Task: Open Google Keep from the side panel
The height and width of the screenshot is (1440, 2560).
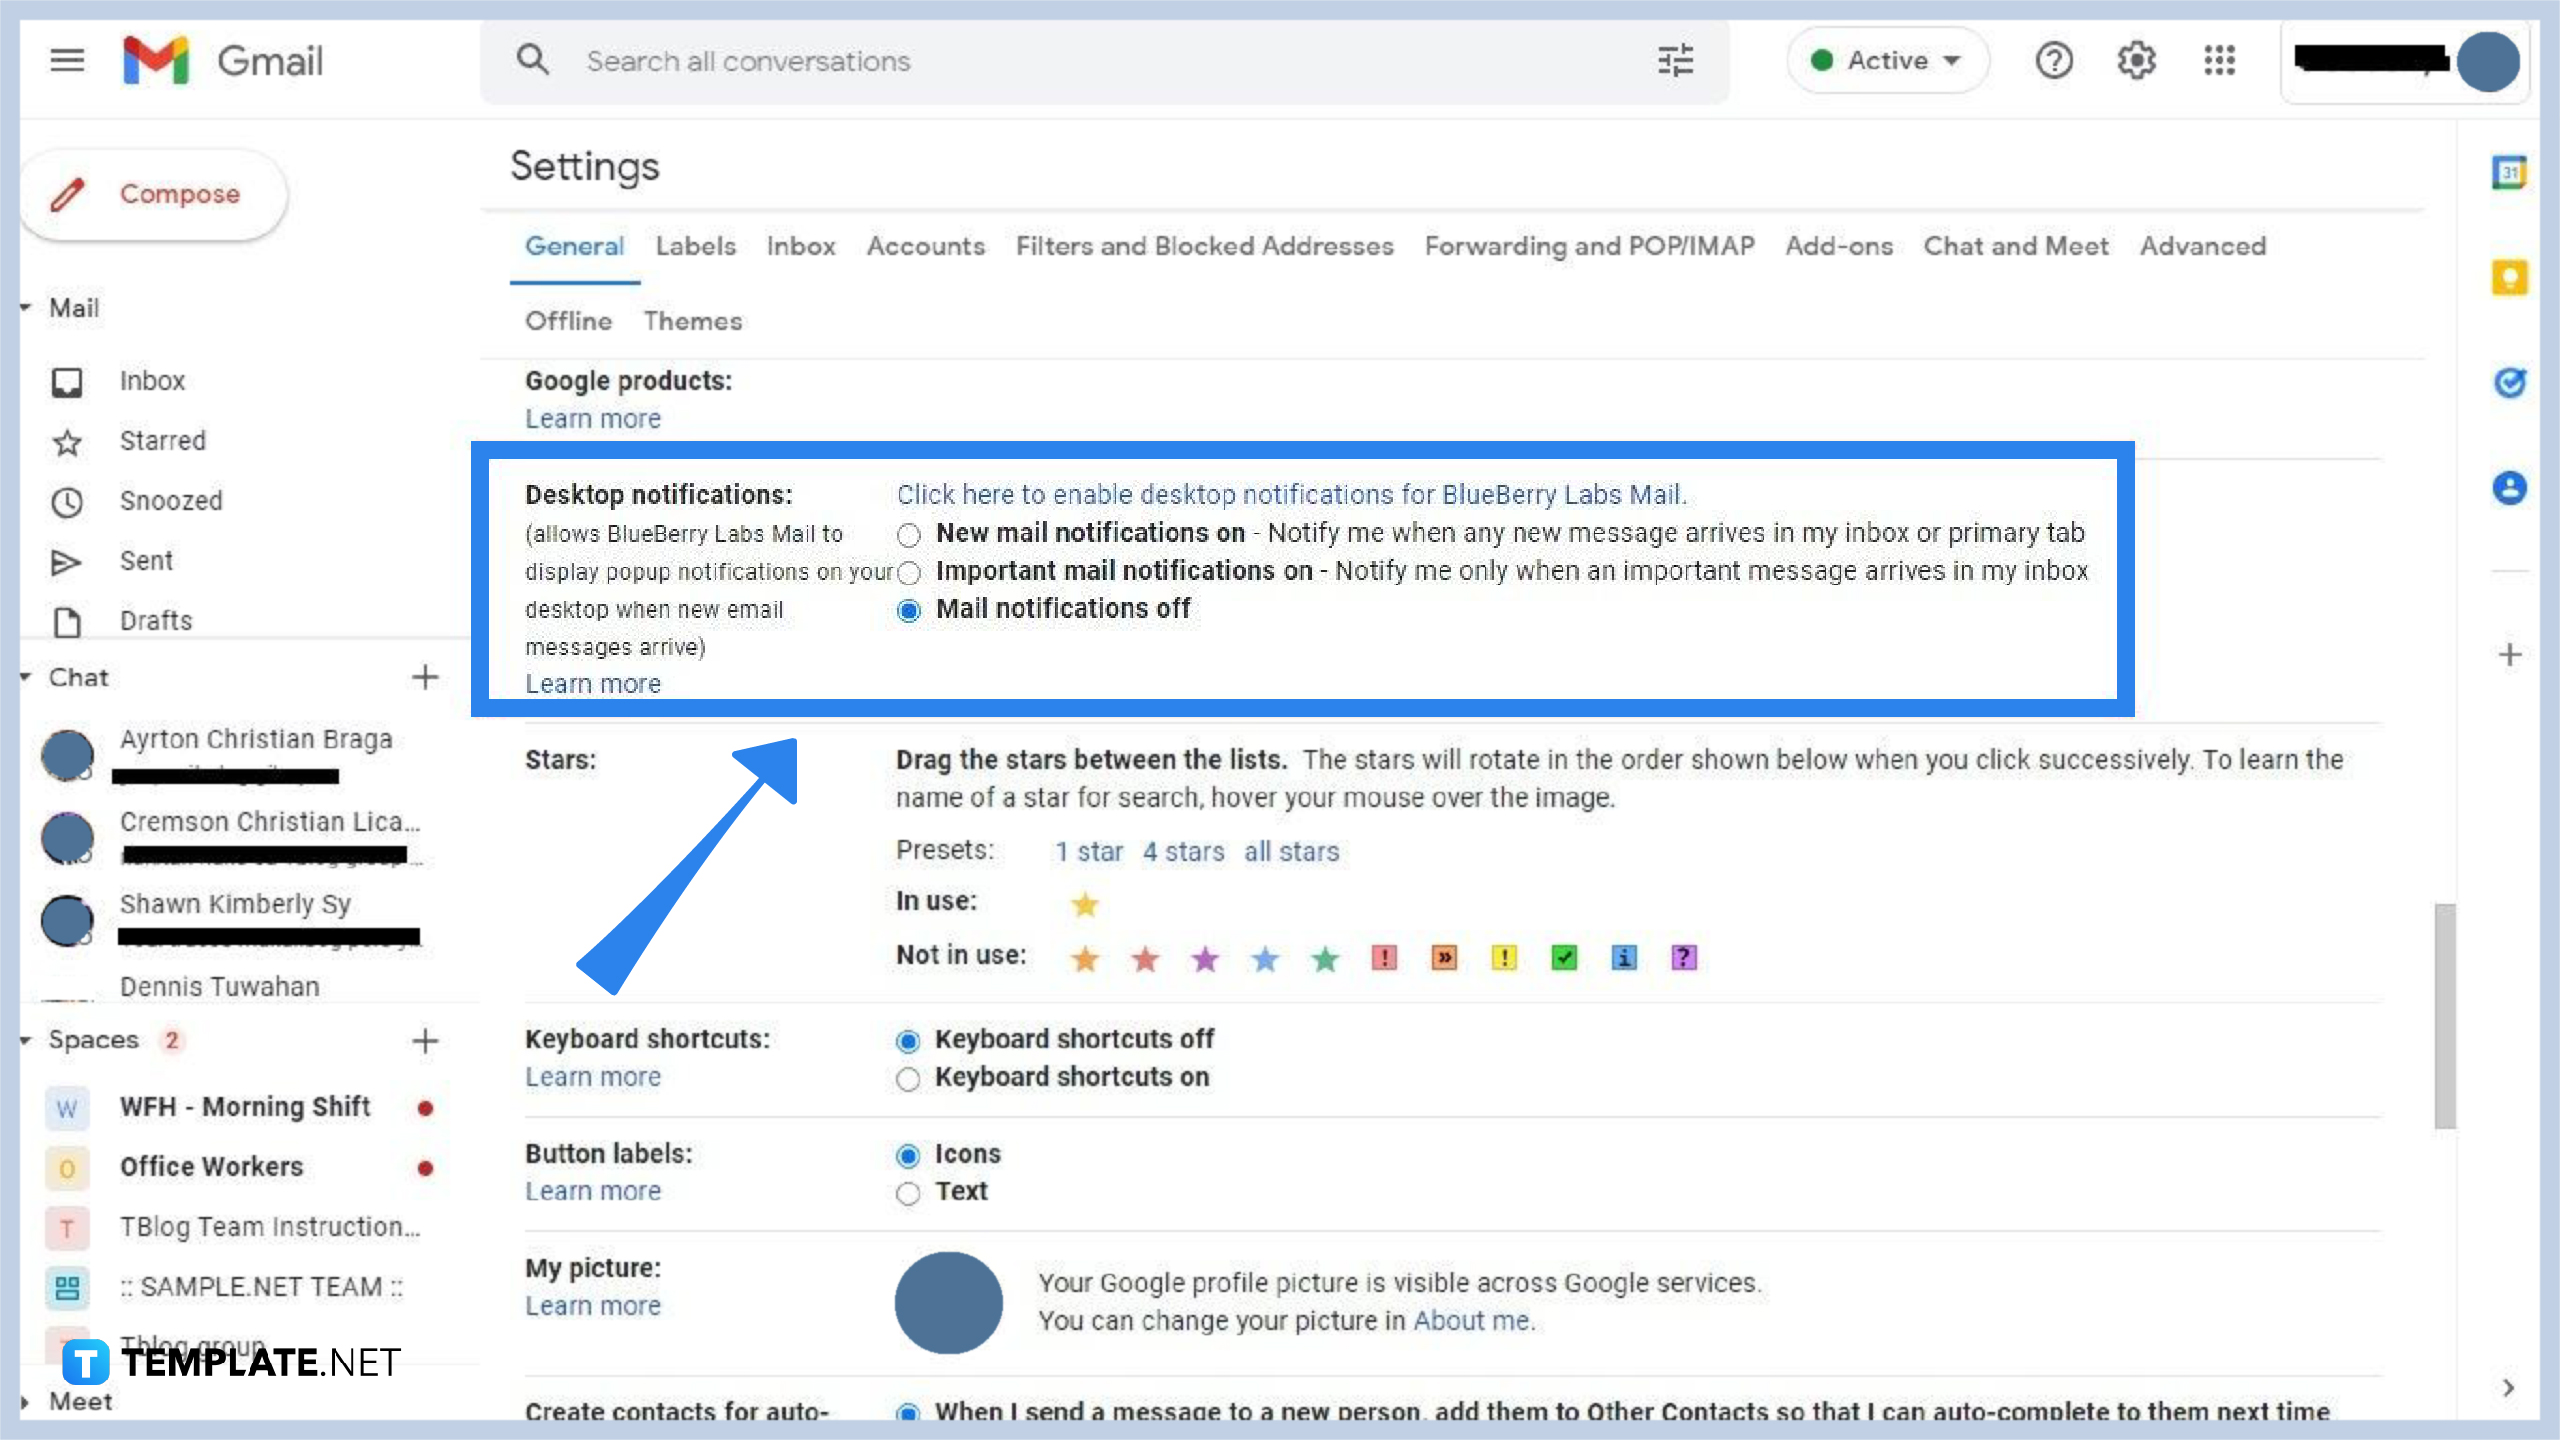Action: [x=2509, y=277]
